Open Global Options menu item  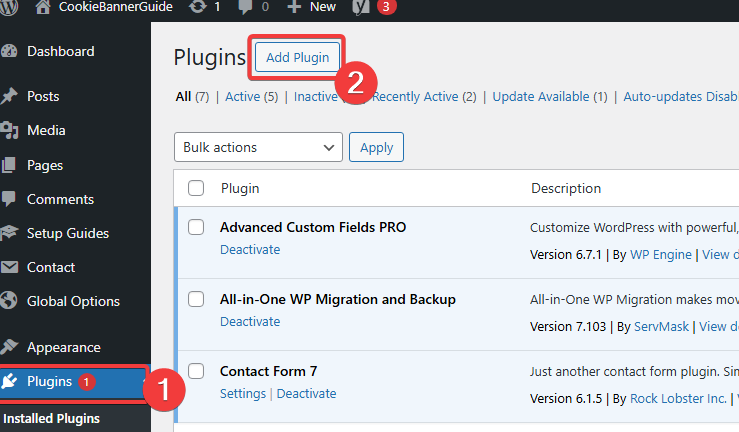(75, 301)
